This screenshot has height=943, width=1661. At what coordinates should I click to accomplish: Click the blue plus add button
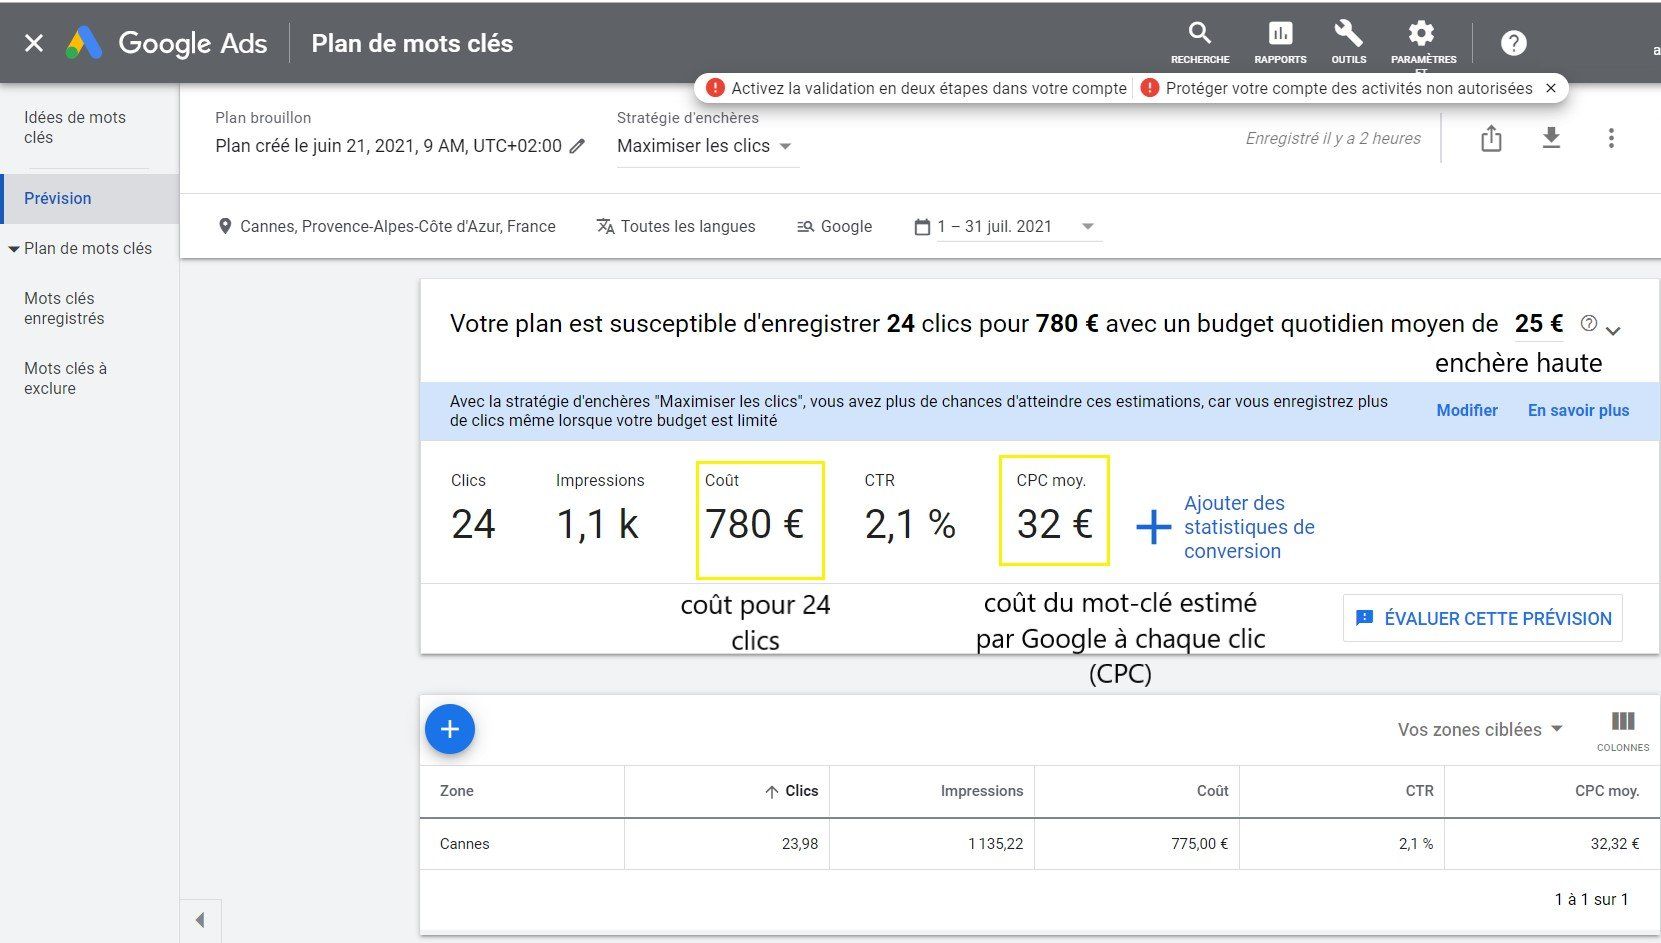450,729
